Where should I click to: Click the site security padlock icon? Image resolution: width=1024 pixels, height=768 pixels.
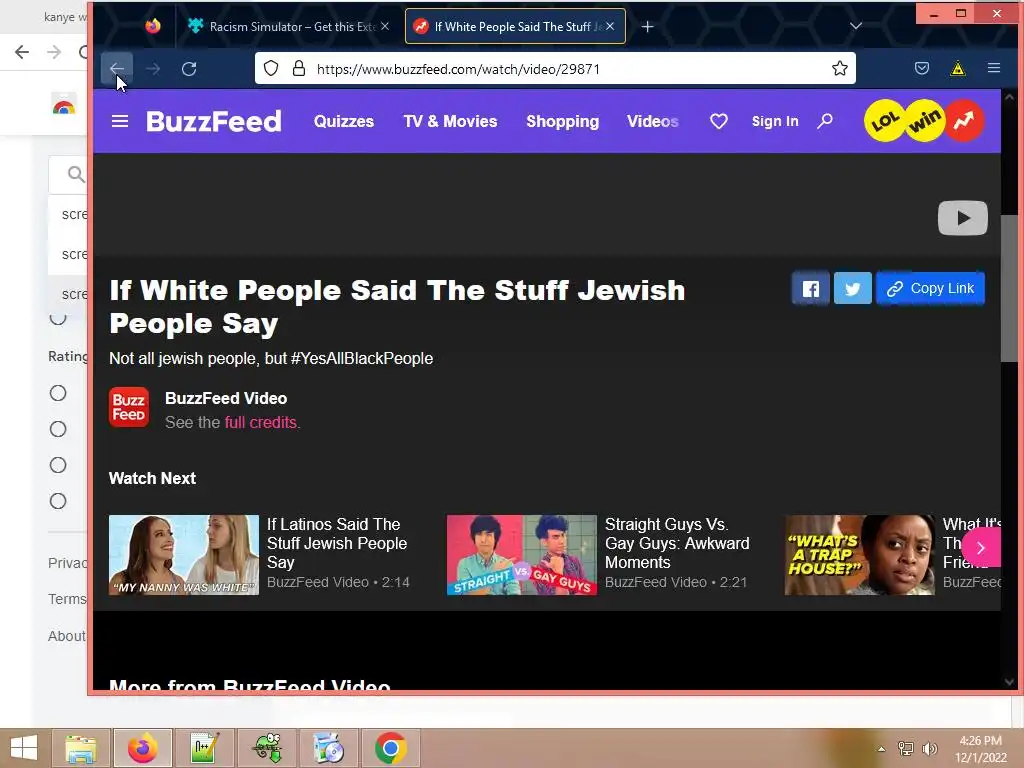click(298, 69)
